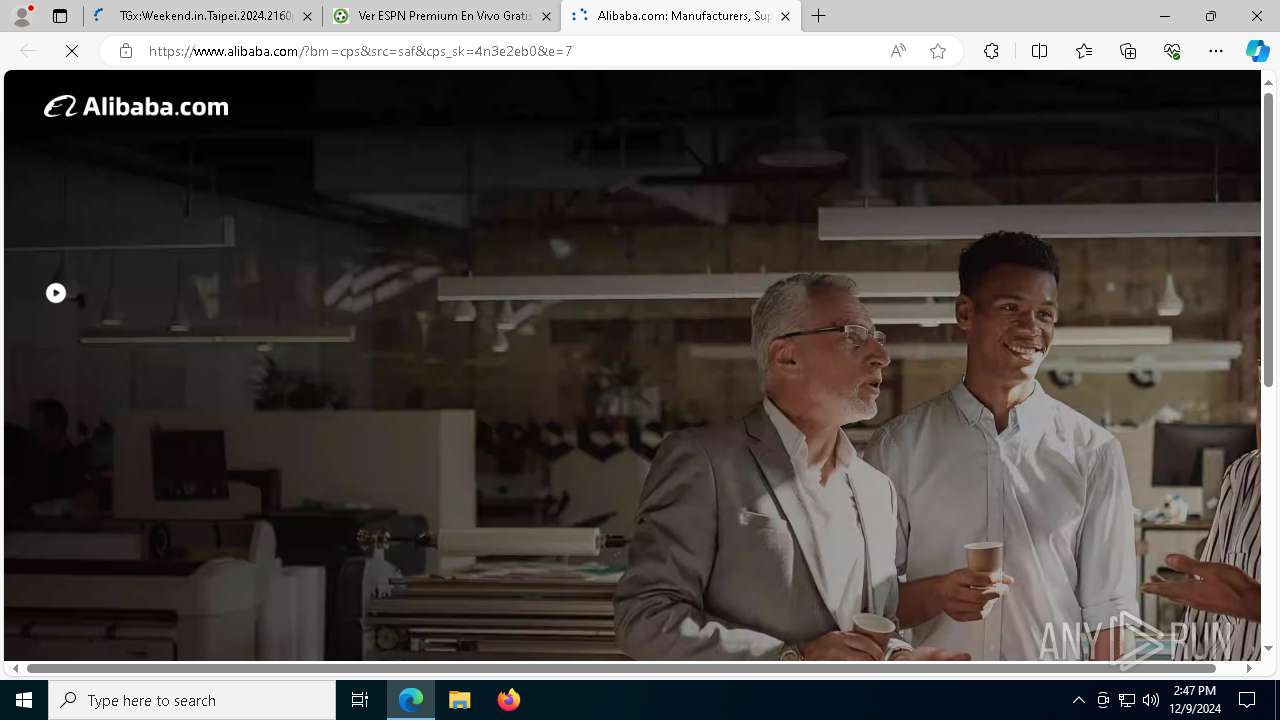Click the Alibaba.com logo
This screenshot has width=1280, height=720.
point(136,106)
